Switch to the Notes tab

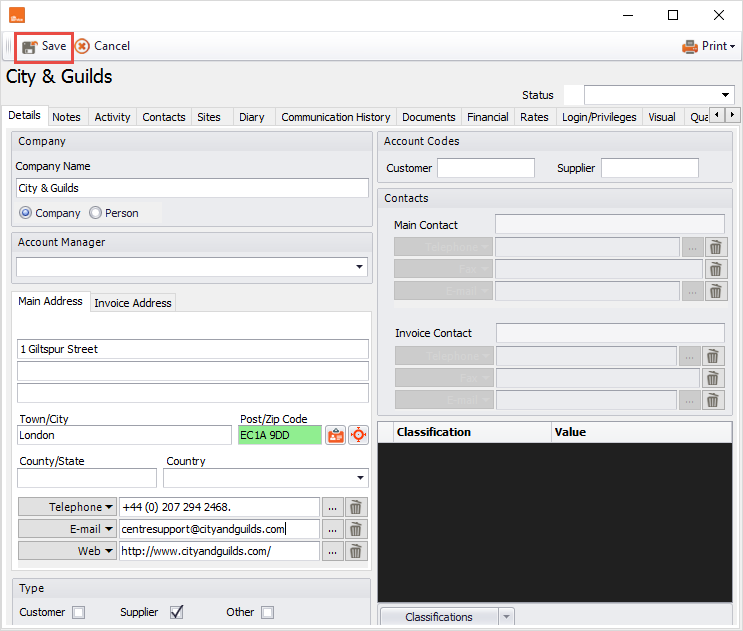click(x=66, y=117)
